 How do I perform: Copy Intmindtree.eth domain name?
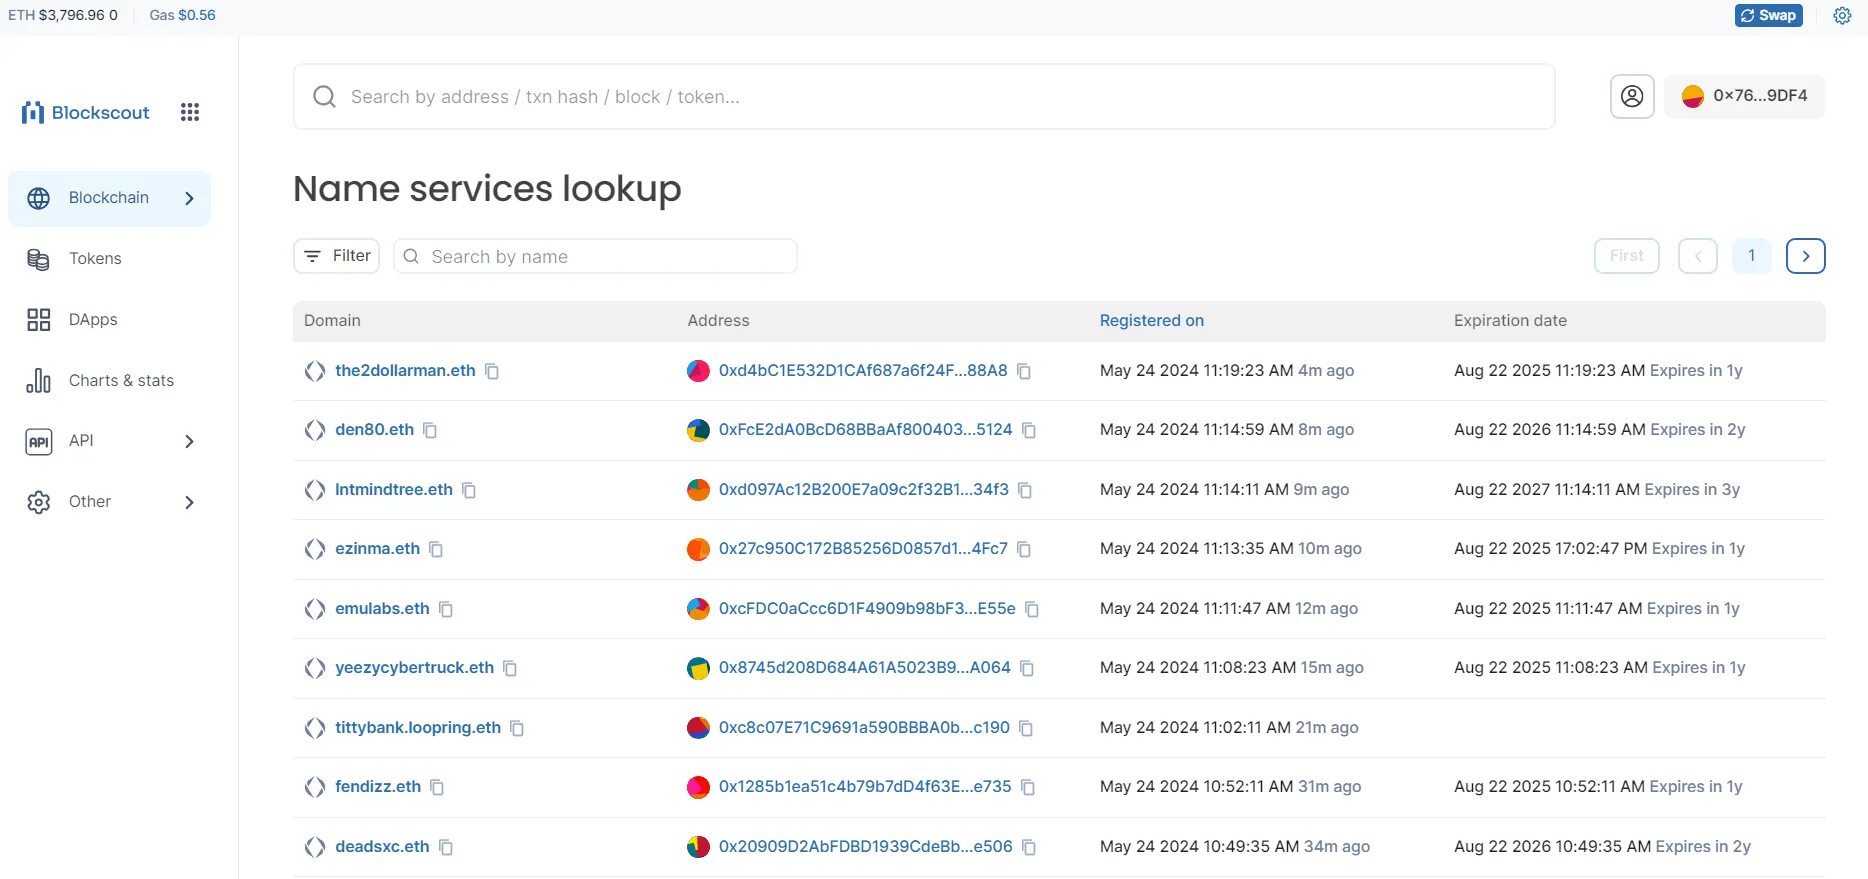click(x=469, y=490)
